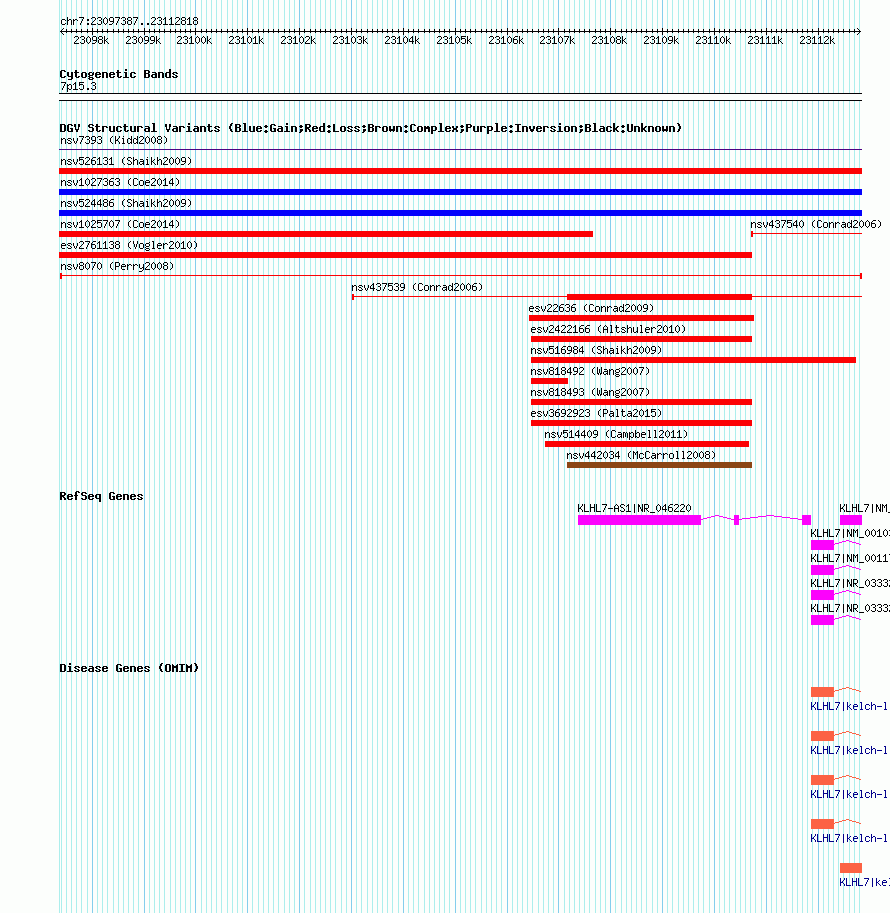This screenshot has width=890, height=913.
Task: Click the 23105k ruler position label
Action: pyautogui.click(x=454, y=40)
